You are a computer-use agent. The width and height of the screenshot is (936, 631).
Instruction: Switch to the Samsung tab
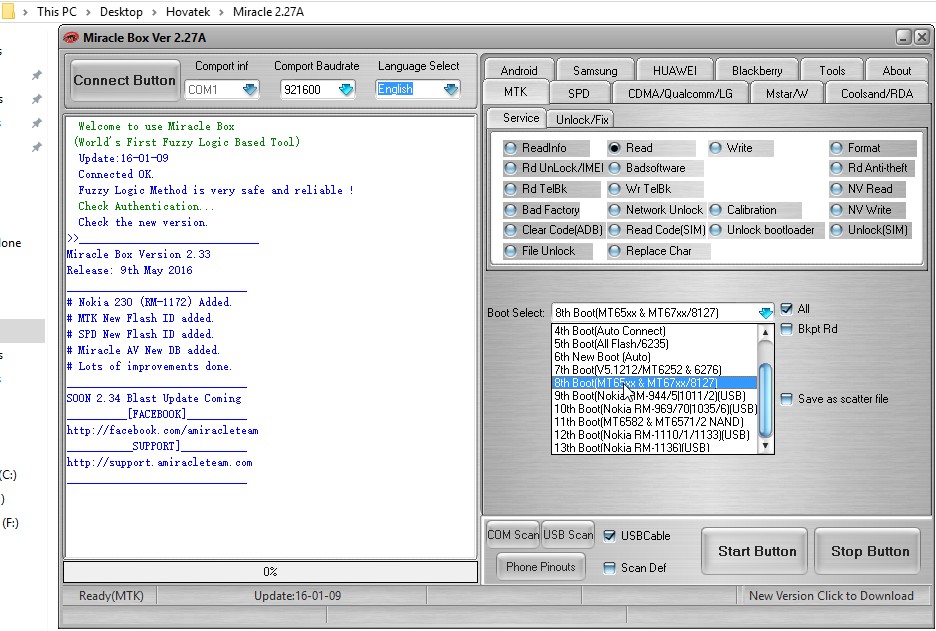coord(595,70)
